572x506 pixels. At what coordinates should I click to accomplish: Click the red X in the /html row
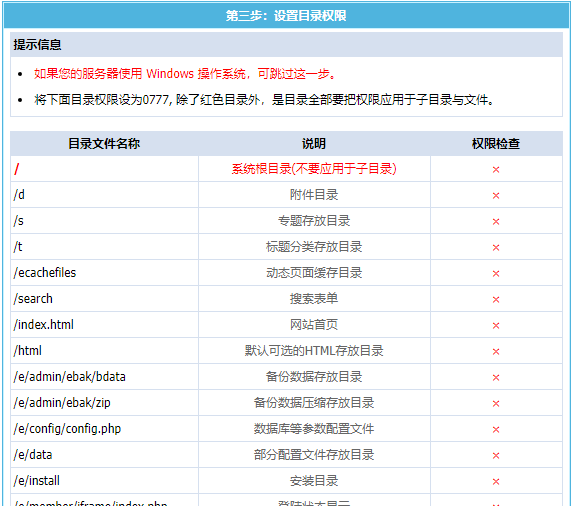click(x=496, y=352)
